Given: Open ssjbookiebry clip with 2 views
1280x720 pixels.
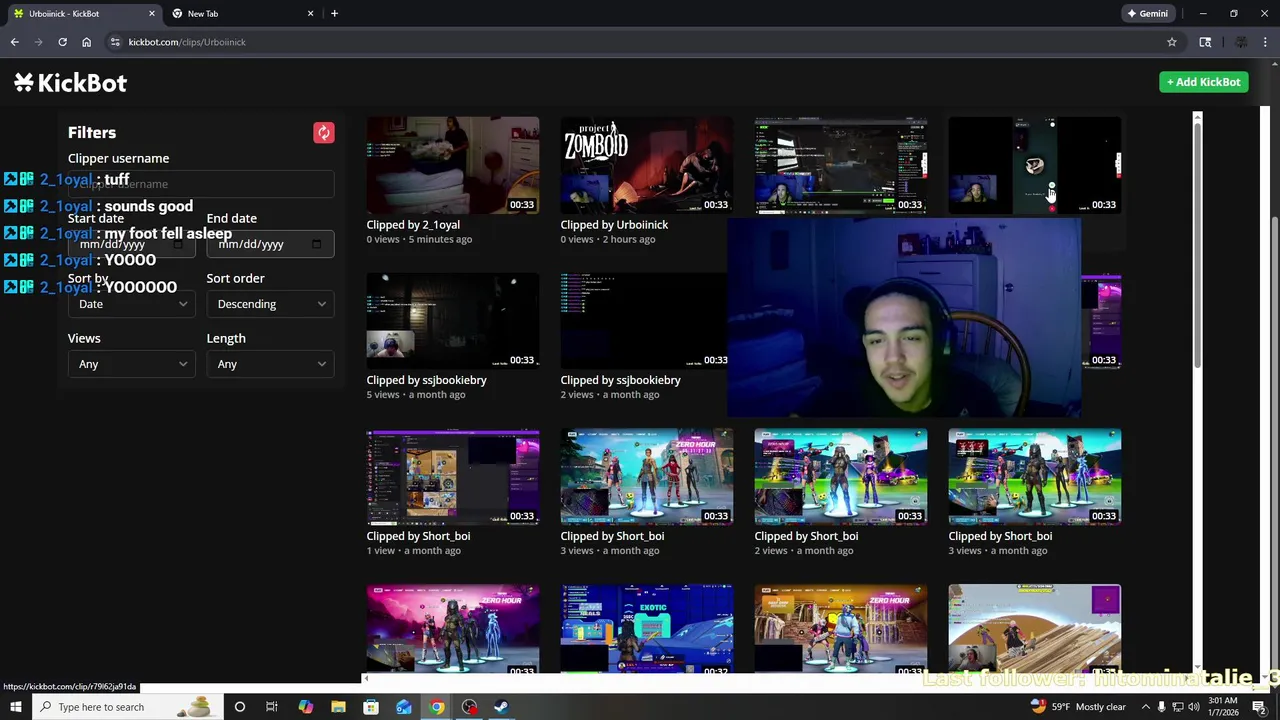Looking at the screenshot, I should click(x=647, y=321).
